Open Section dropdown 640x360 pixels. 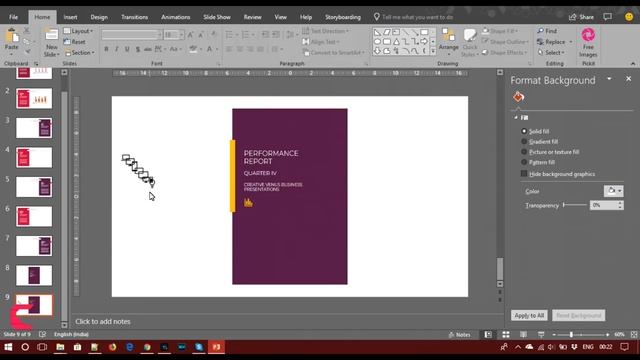click(79, 53)
